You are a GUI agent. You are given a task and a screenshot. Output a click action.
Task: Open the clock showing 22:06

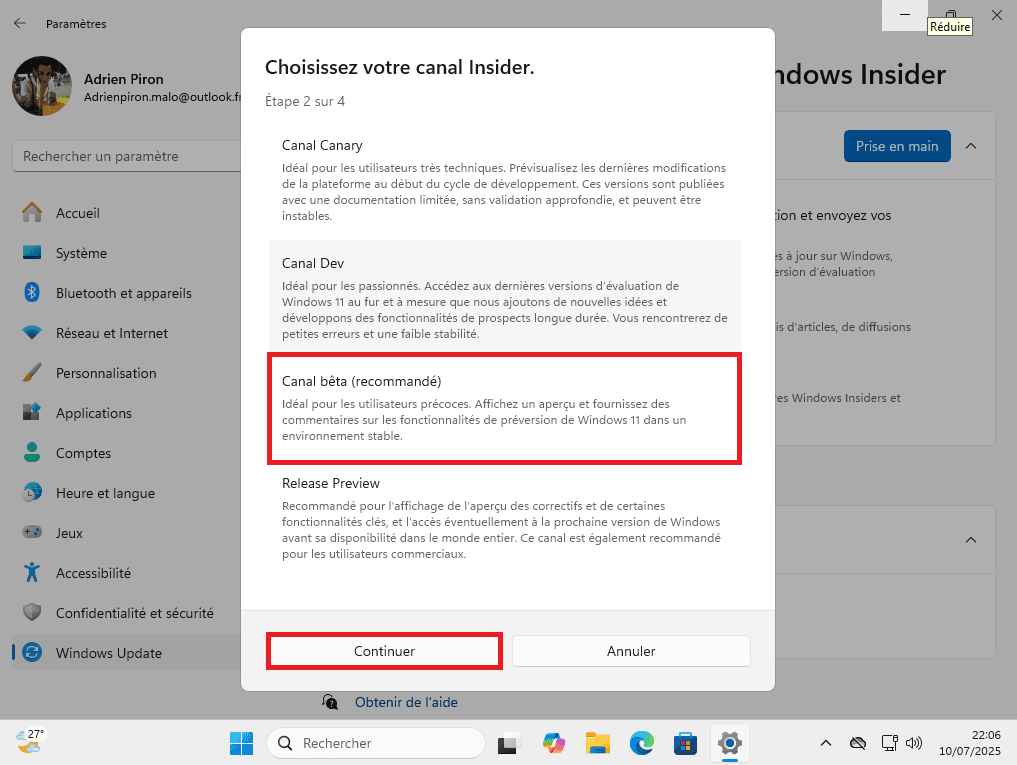tap(970, 743)
